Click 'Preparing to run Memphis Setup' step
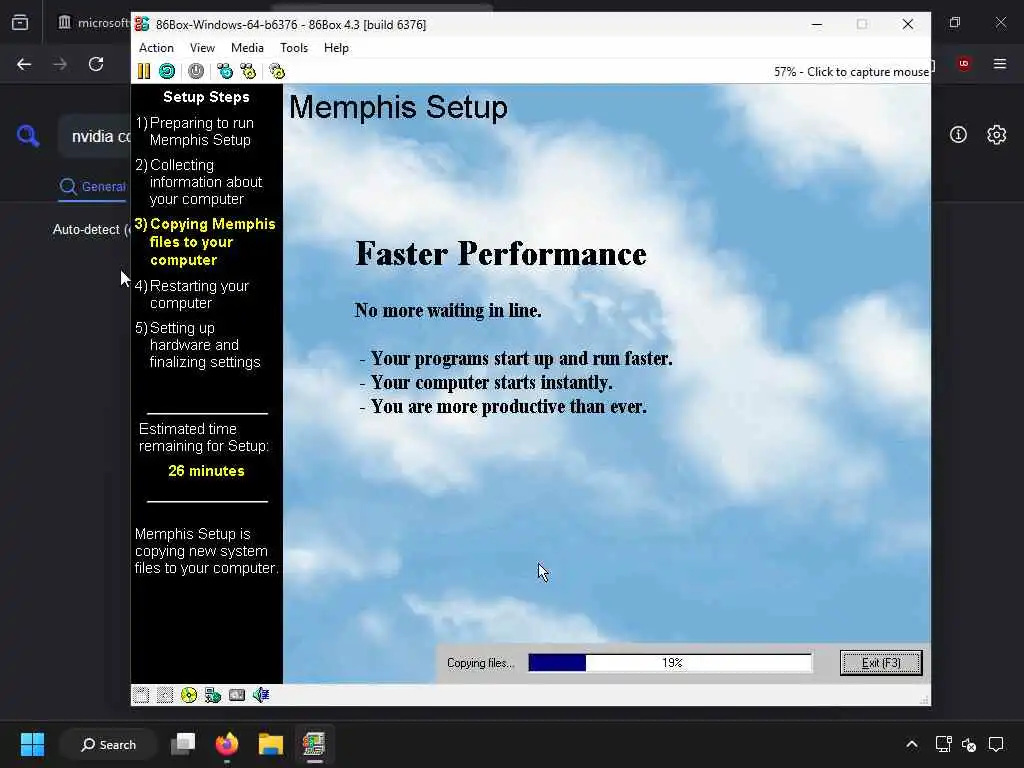 click(x=195, y=131)
